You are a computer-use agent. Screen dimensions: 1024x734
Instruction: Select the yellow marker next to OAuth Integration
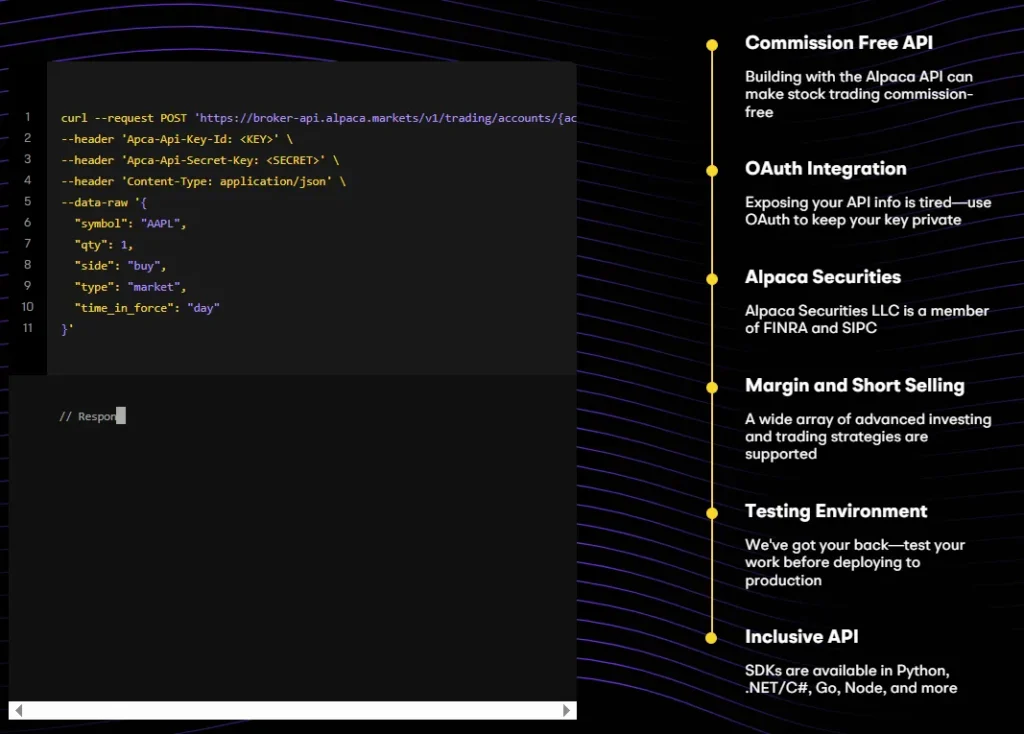(712, 171)
